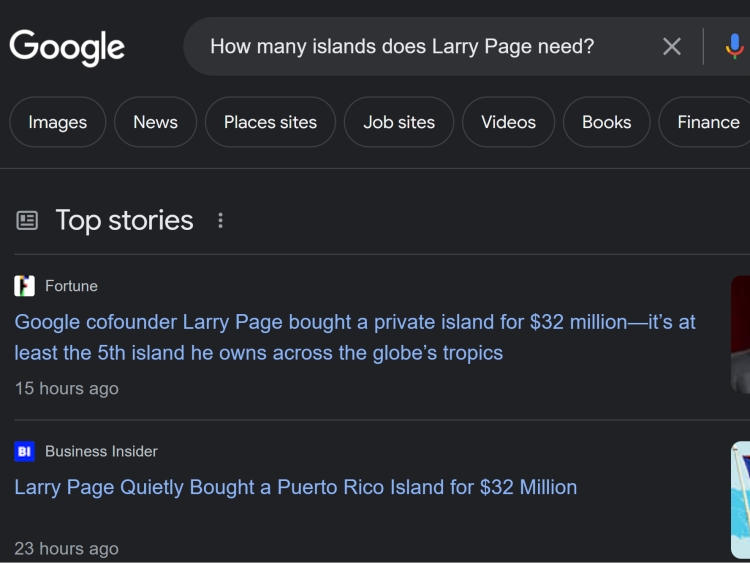Open the Finance filter tab
Image resolution: width=750 pixels, height=563 pixels.
coord(707,122)
